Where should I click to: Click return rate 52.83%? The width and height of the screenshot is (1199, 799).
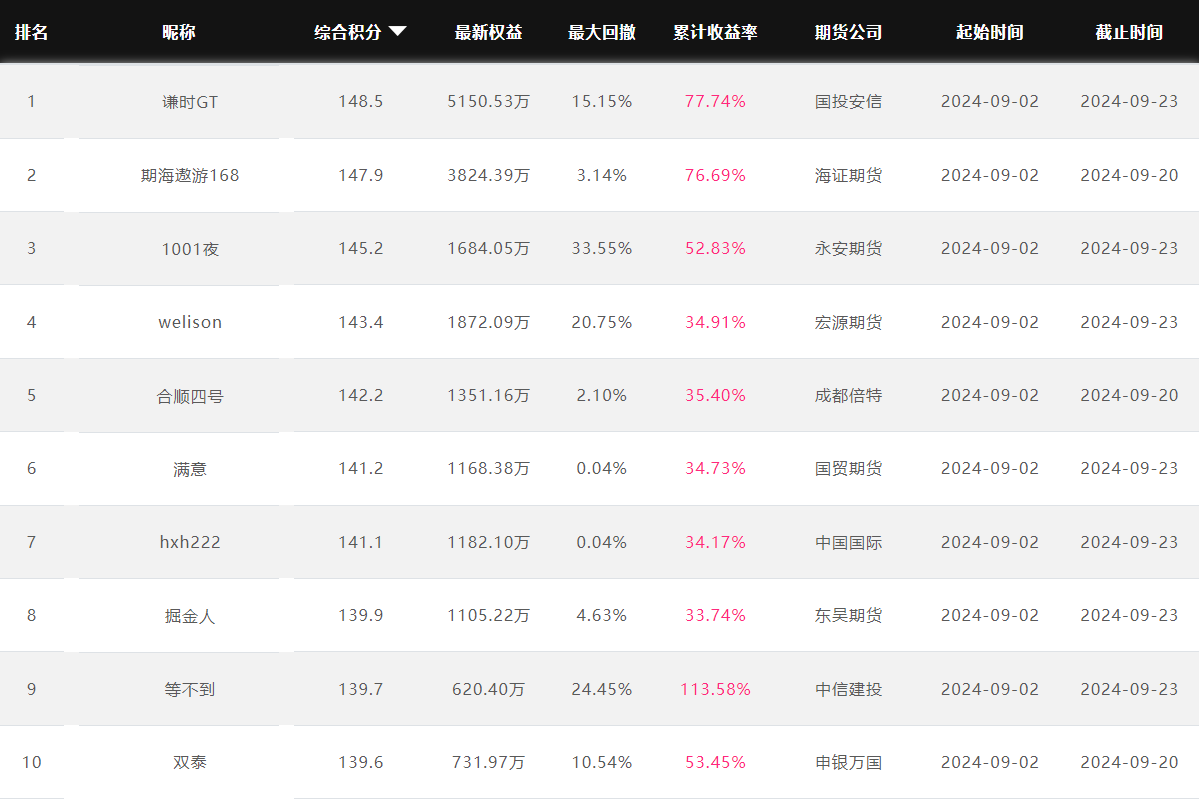(715, 248)
